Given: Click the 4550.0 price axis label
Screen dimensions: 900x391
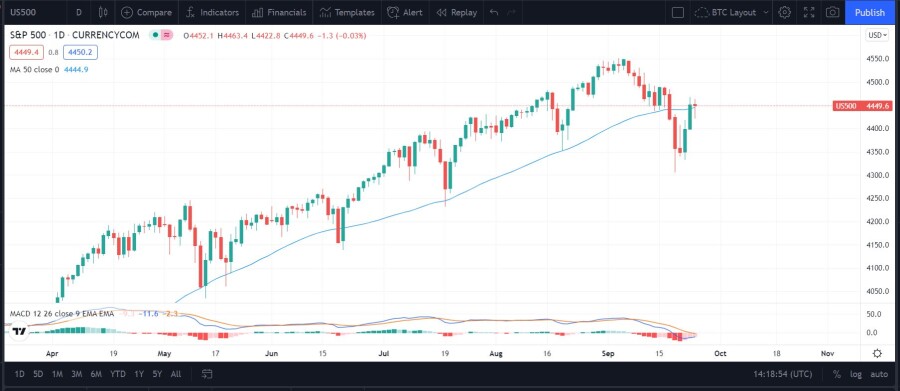Looking at the screenshot, I should click(878, 59).
